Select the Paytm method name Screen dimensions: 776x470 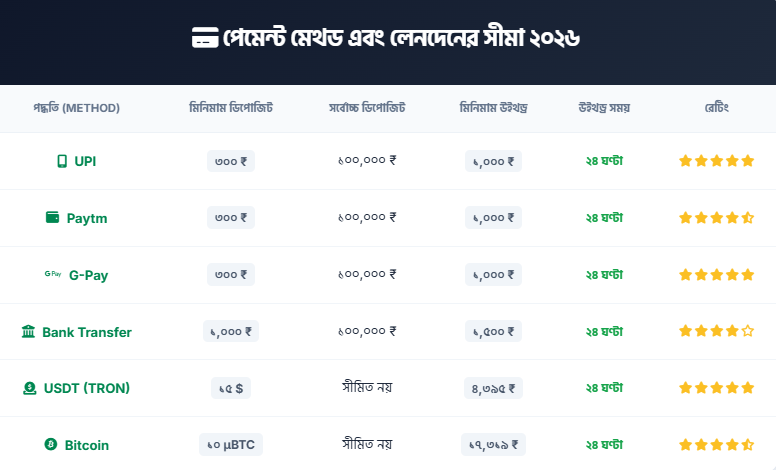pos(87,218)
